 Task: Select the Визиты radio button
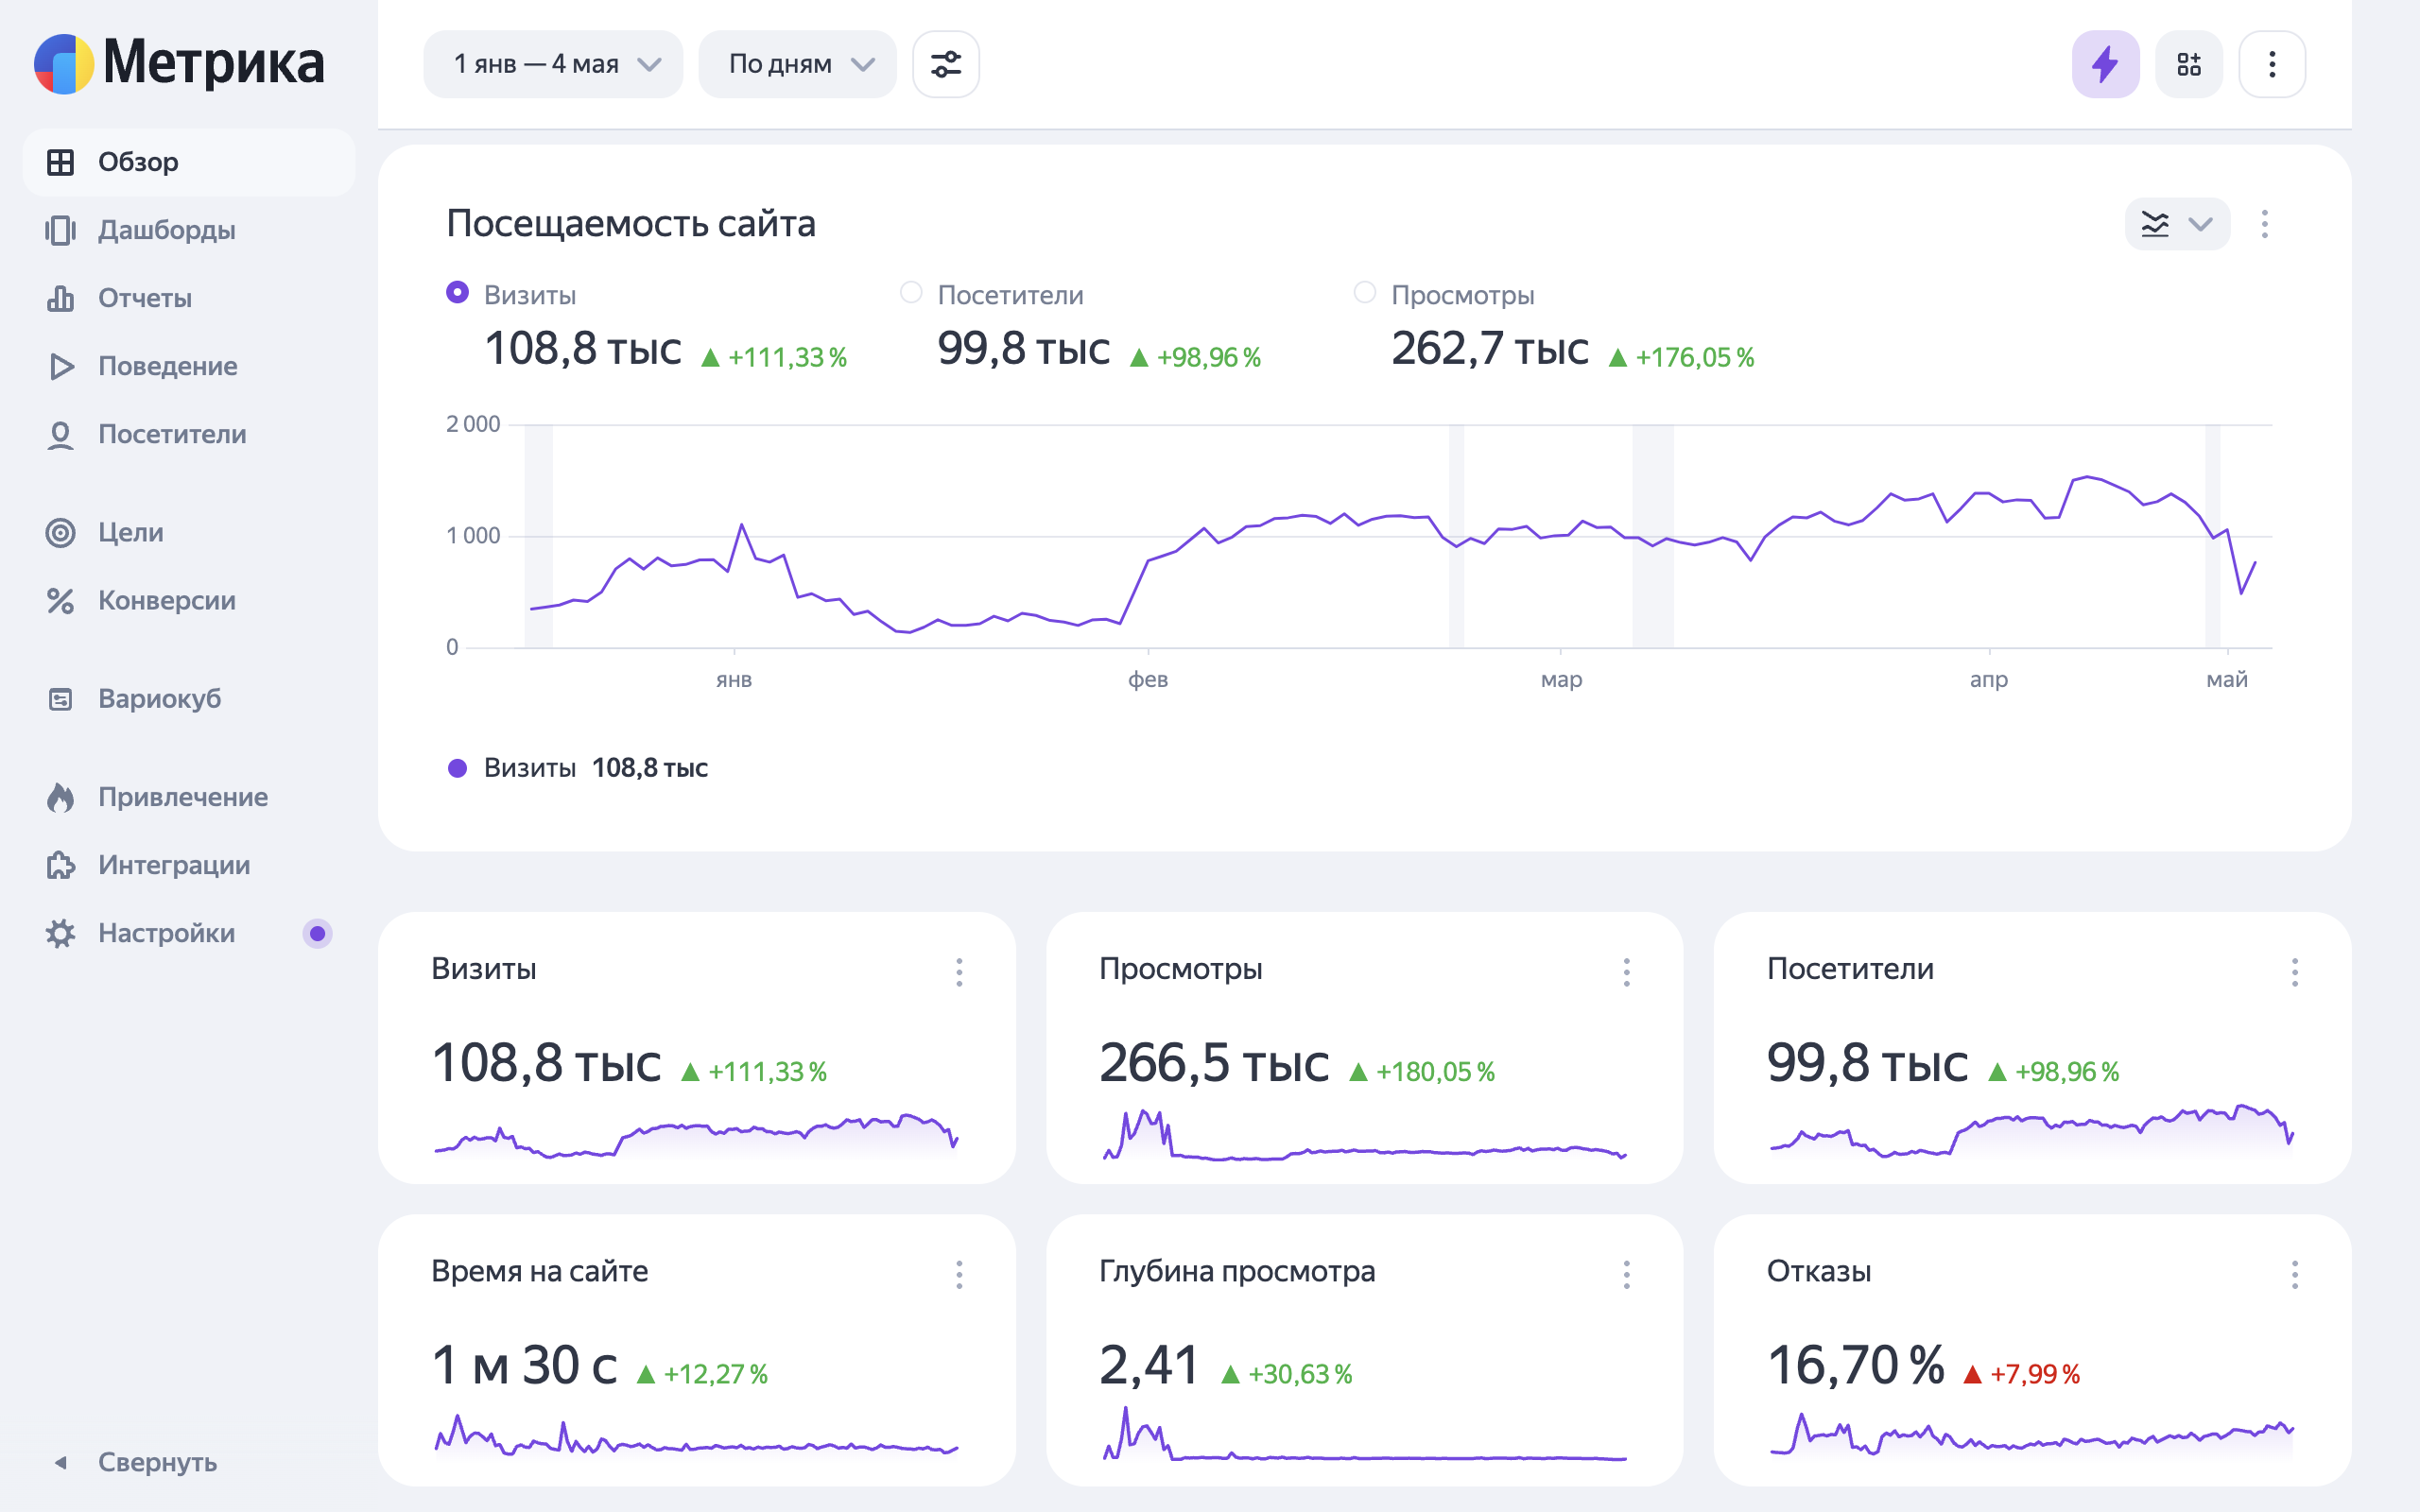click(457, 293)
